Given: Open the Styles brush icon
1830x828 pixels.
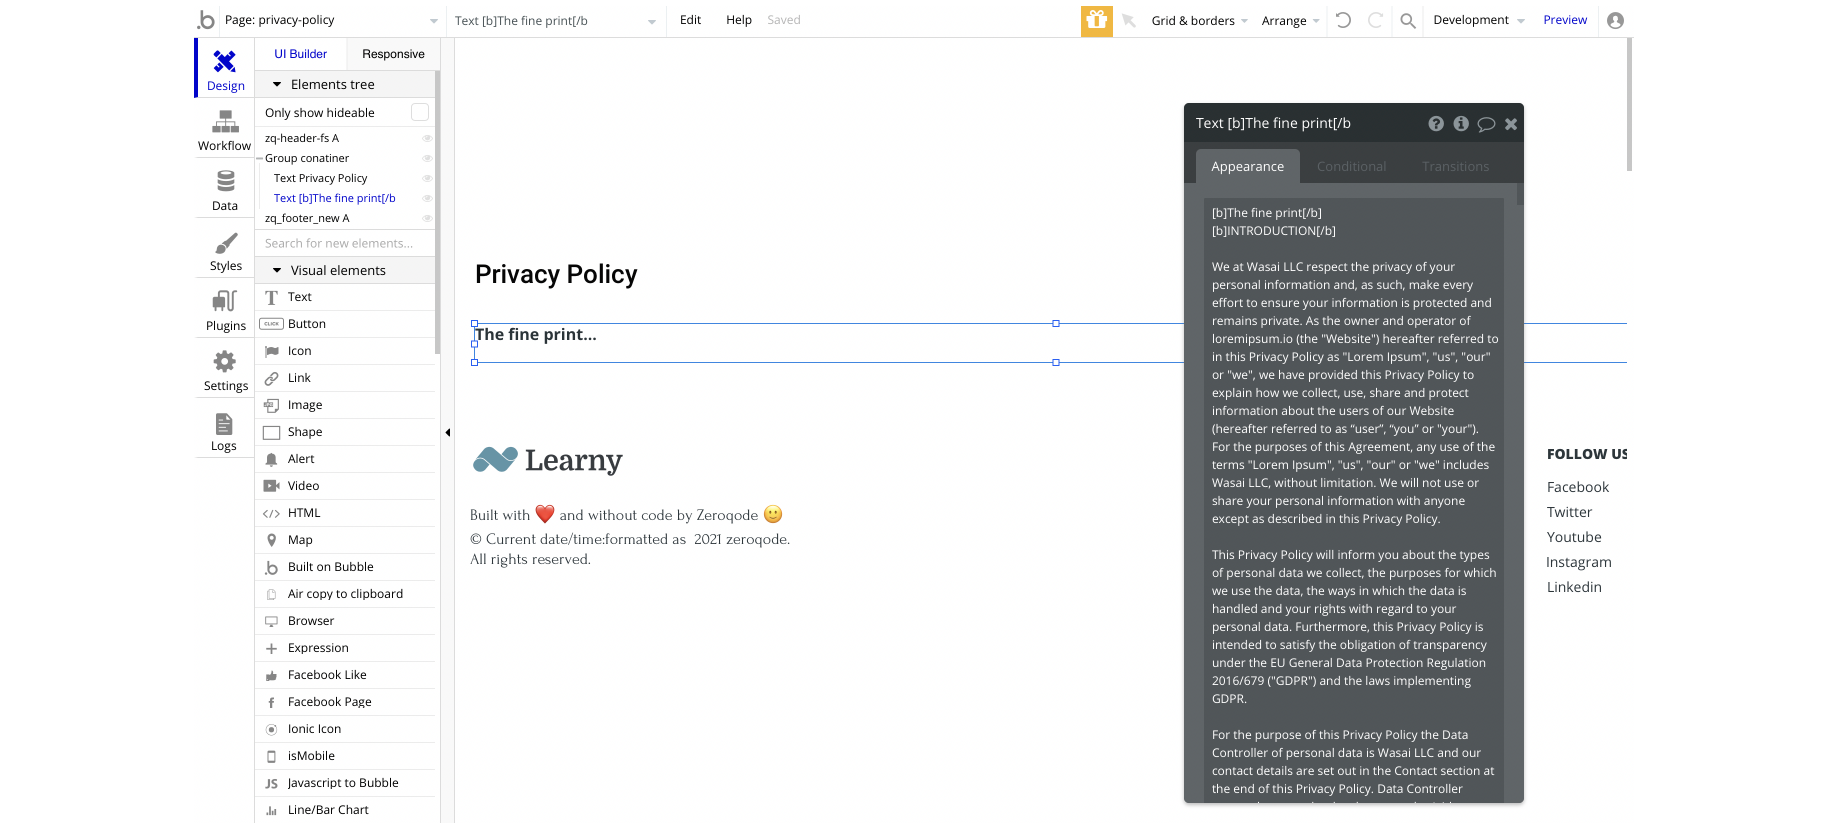Looking at the screenshot, I should (226, 243).
